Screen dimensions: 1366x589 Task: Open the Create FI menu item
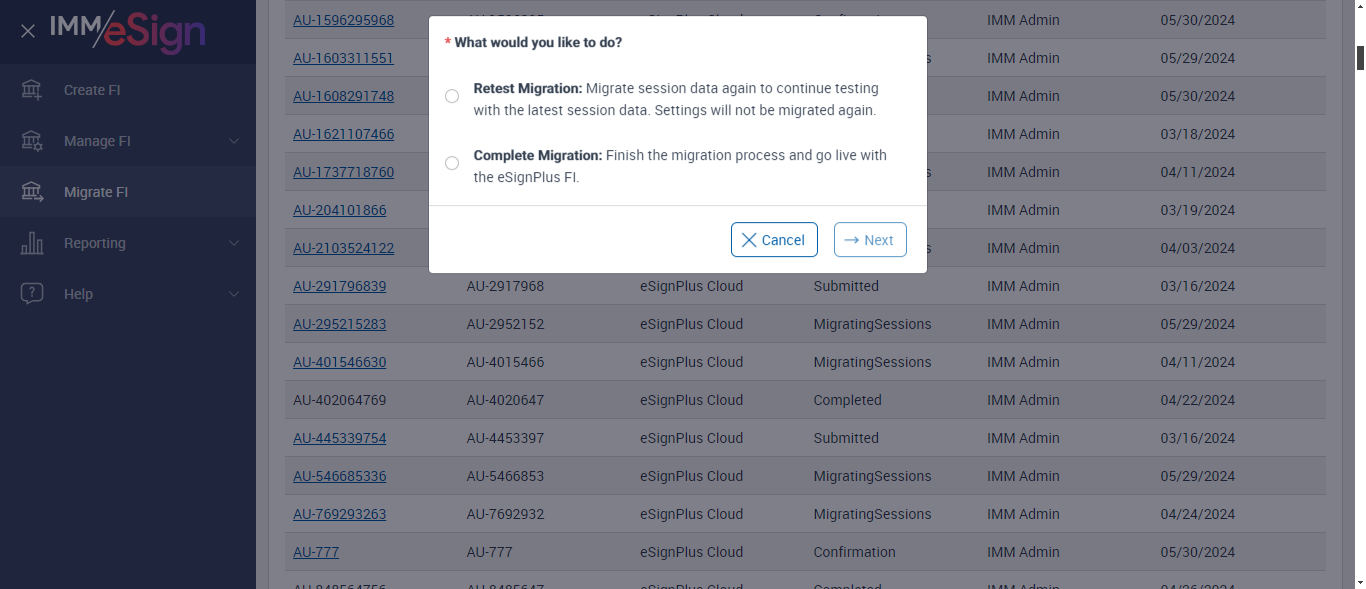click(92, 90)
